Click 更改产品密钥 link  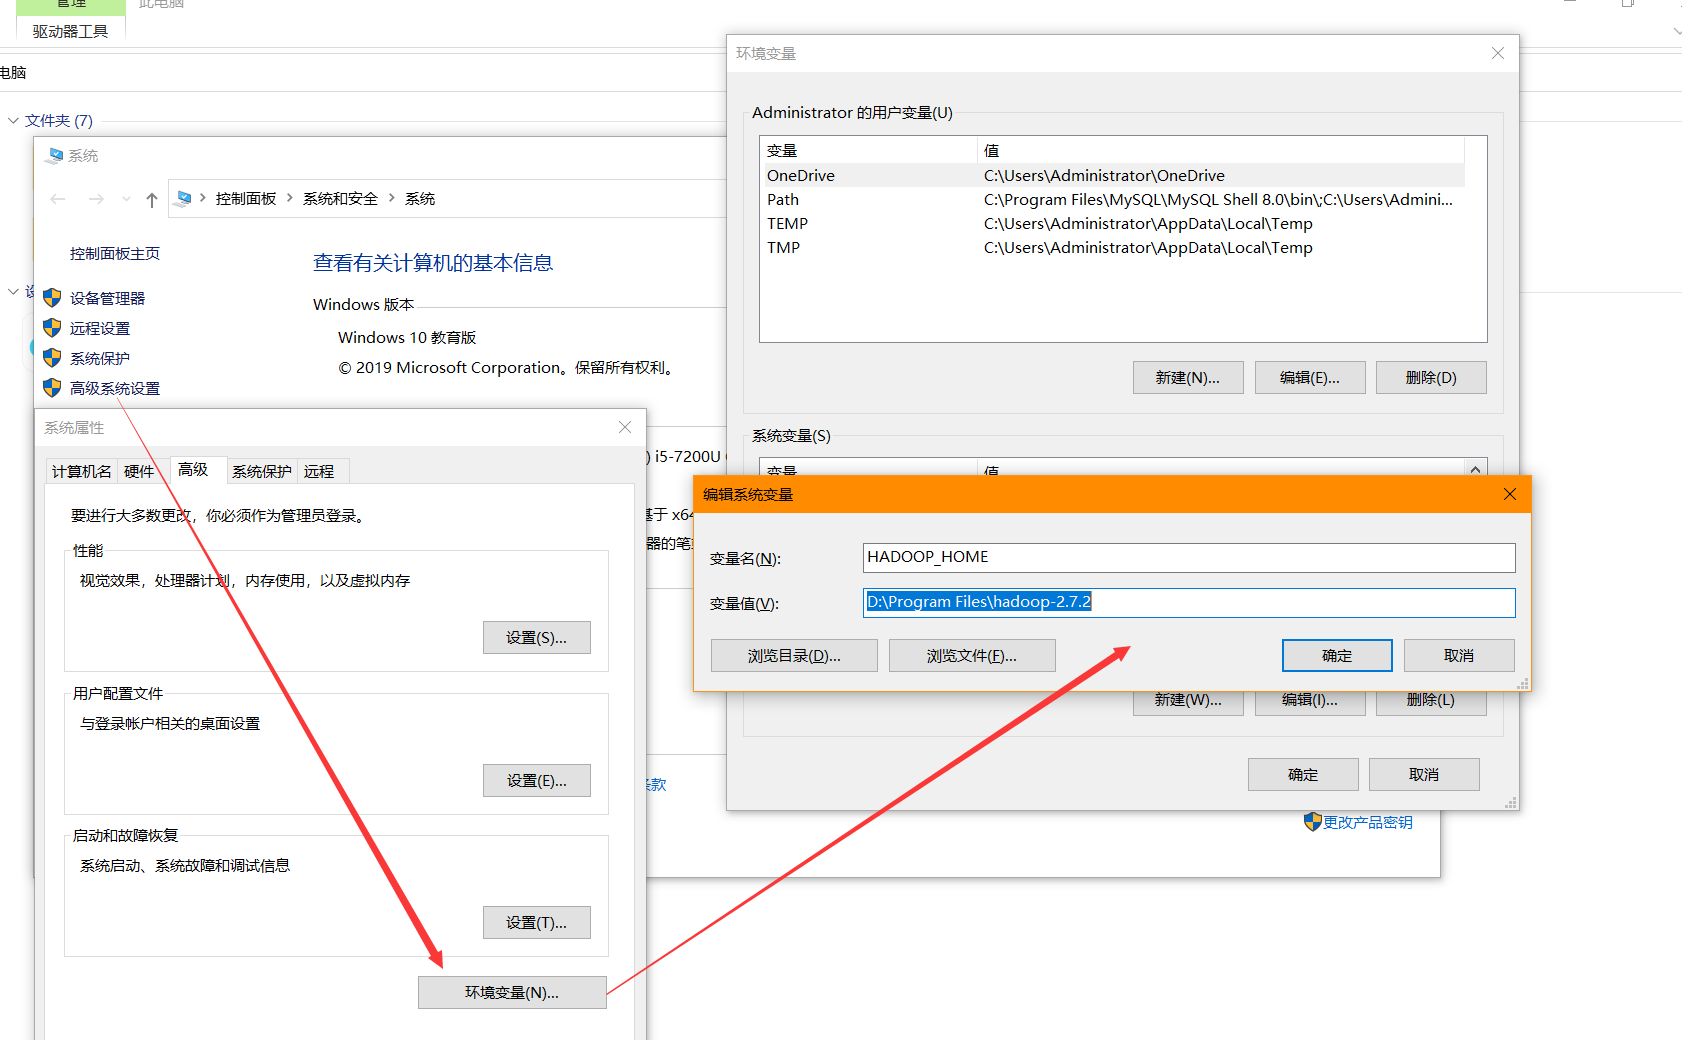[1368, 823]
